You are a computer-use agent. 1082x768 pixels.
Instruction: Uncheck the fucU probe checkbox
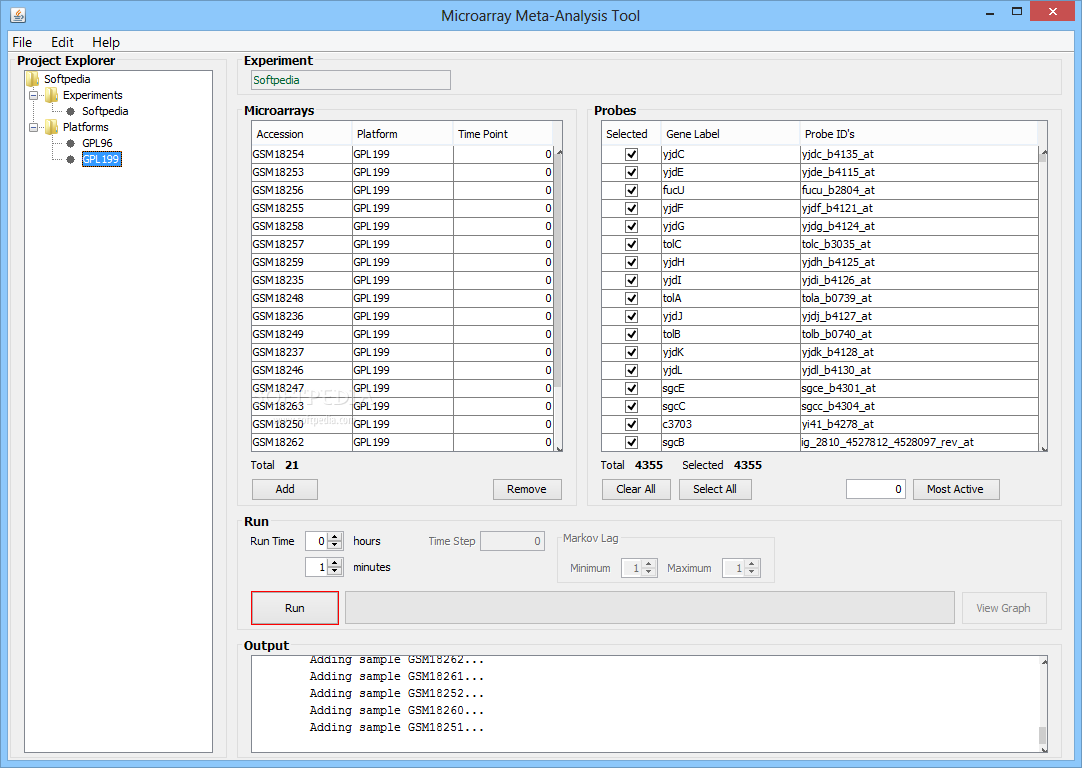click(x=631, y=190)
